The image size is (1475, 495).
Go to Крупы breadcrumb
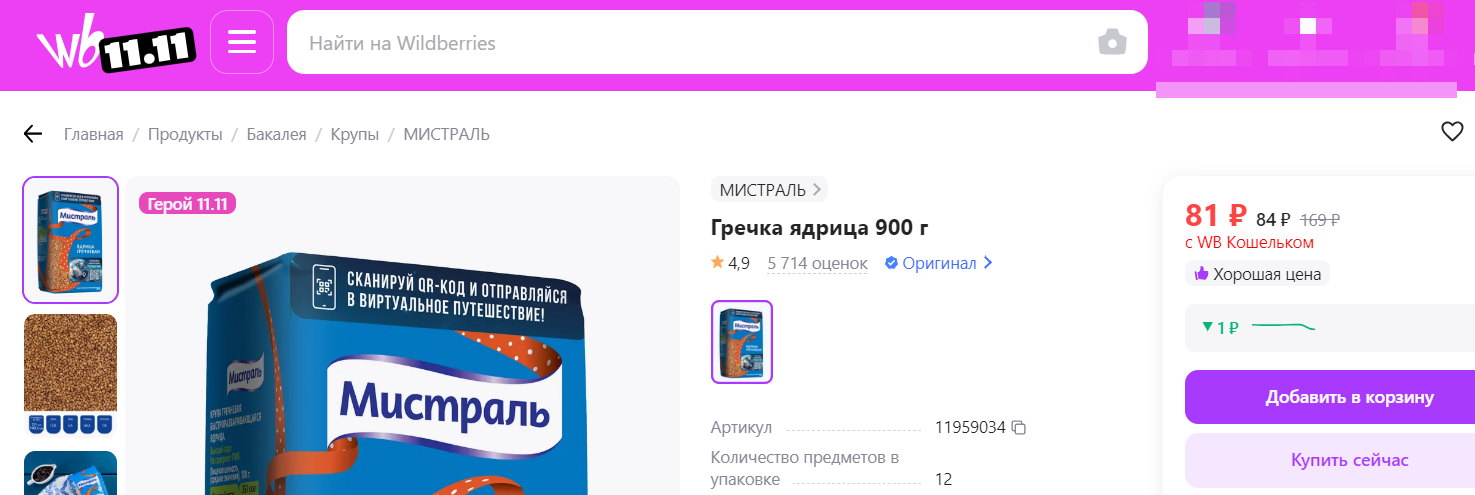[x=355, y=134]
